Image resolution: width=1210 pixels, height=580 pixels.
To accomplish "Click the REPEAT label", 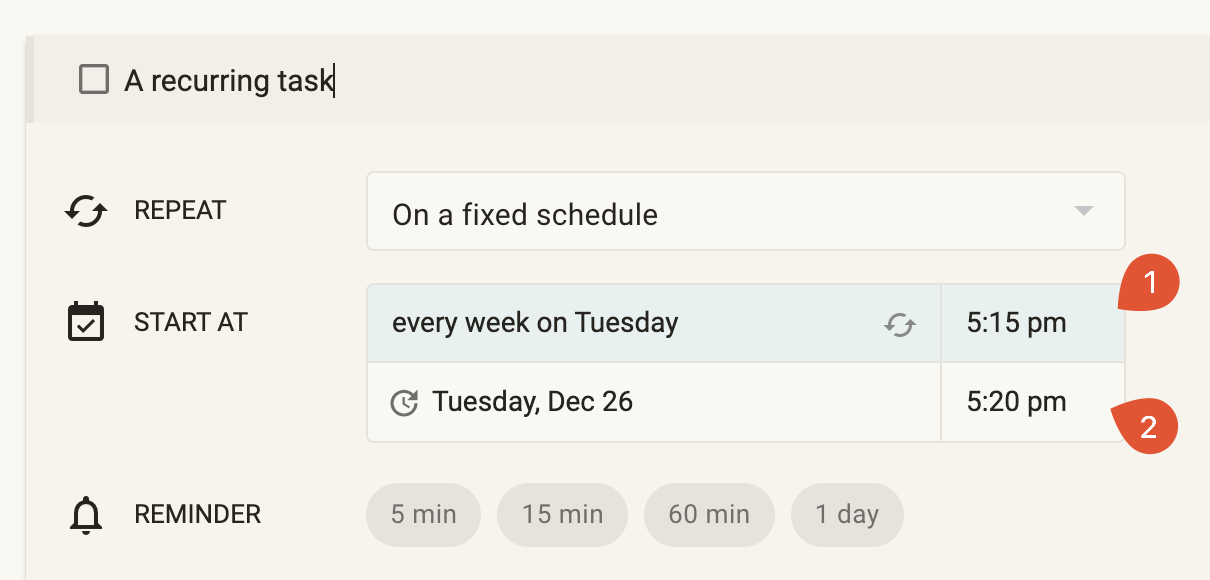I will [x=180, y=211].
